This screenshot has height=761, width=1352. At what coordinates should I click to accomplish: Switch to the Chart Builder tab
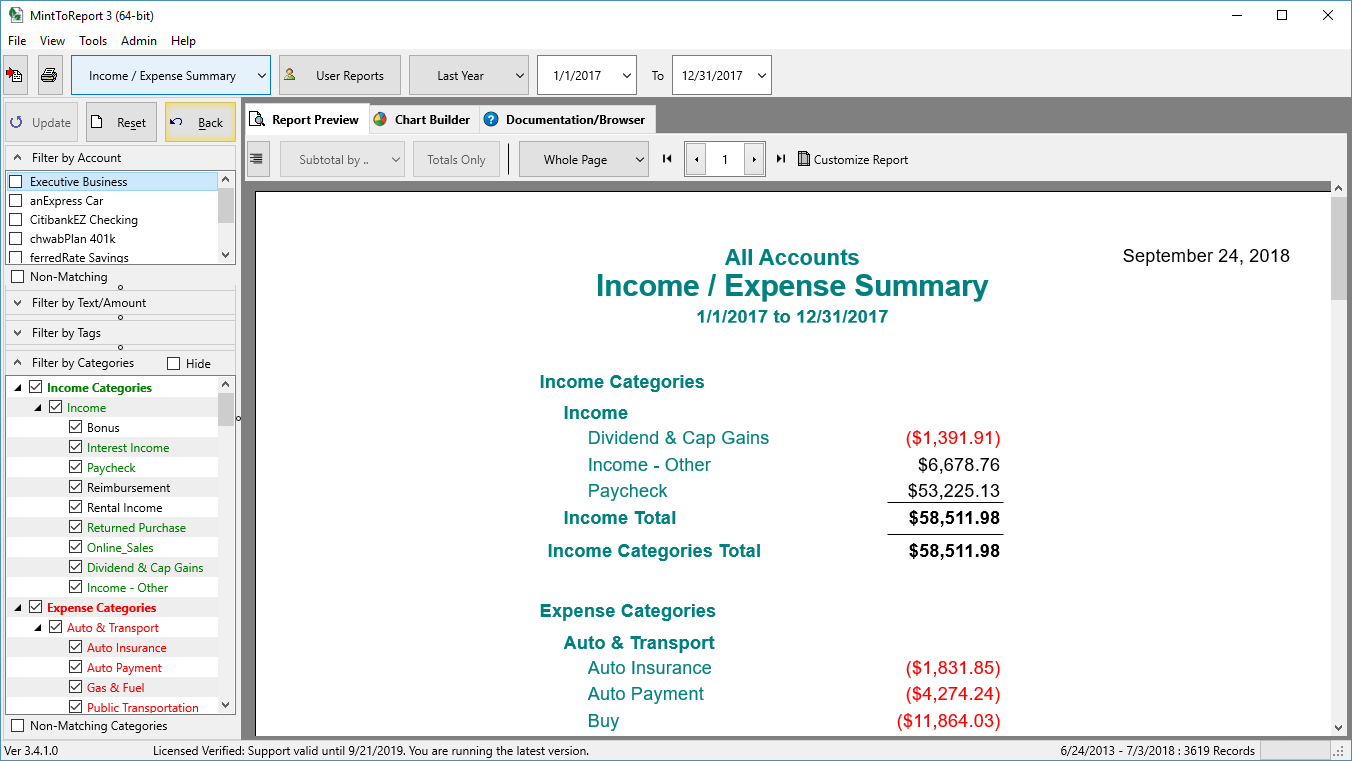point(424,119)
